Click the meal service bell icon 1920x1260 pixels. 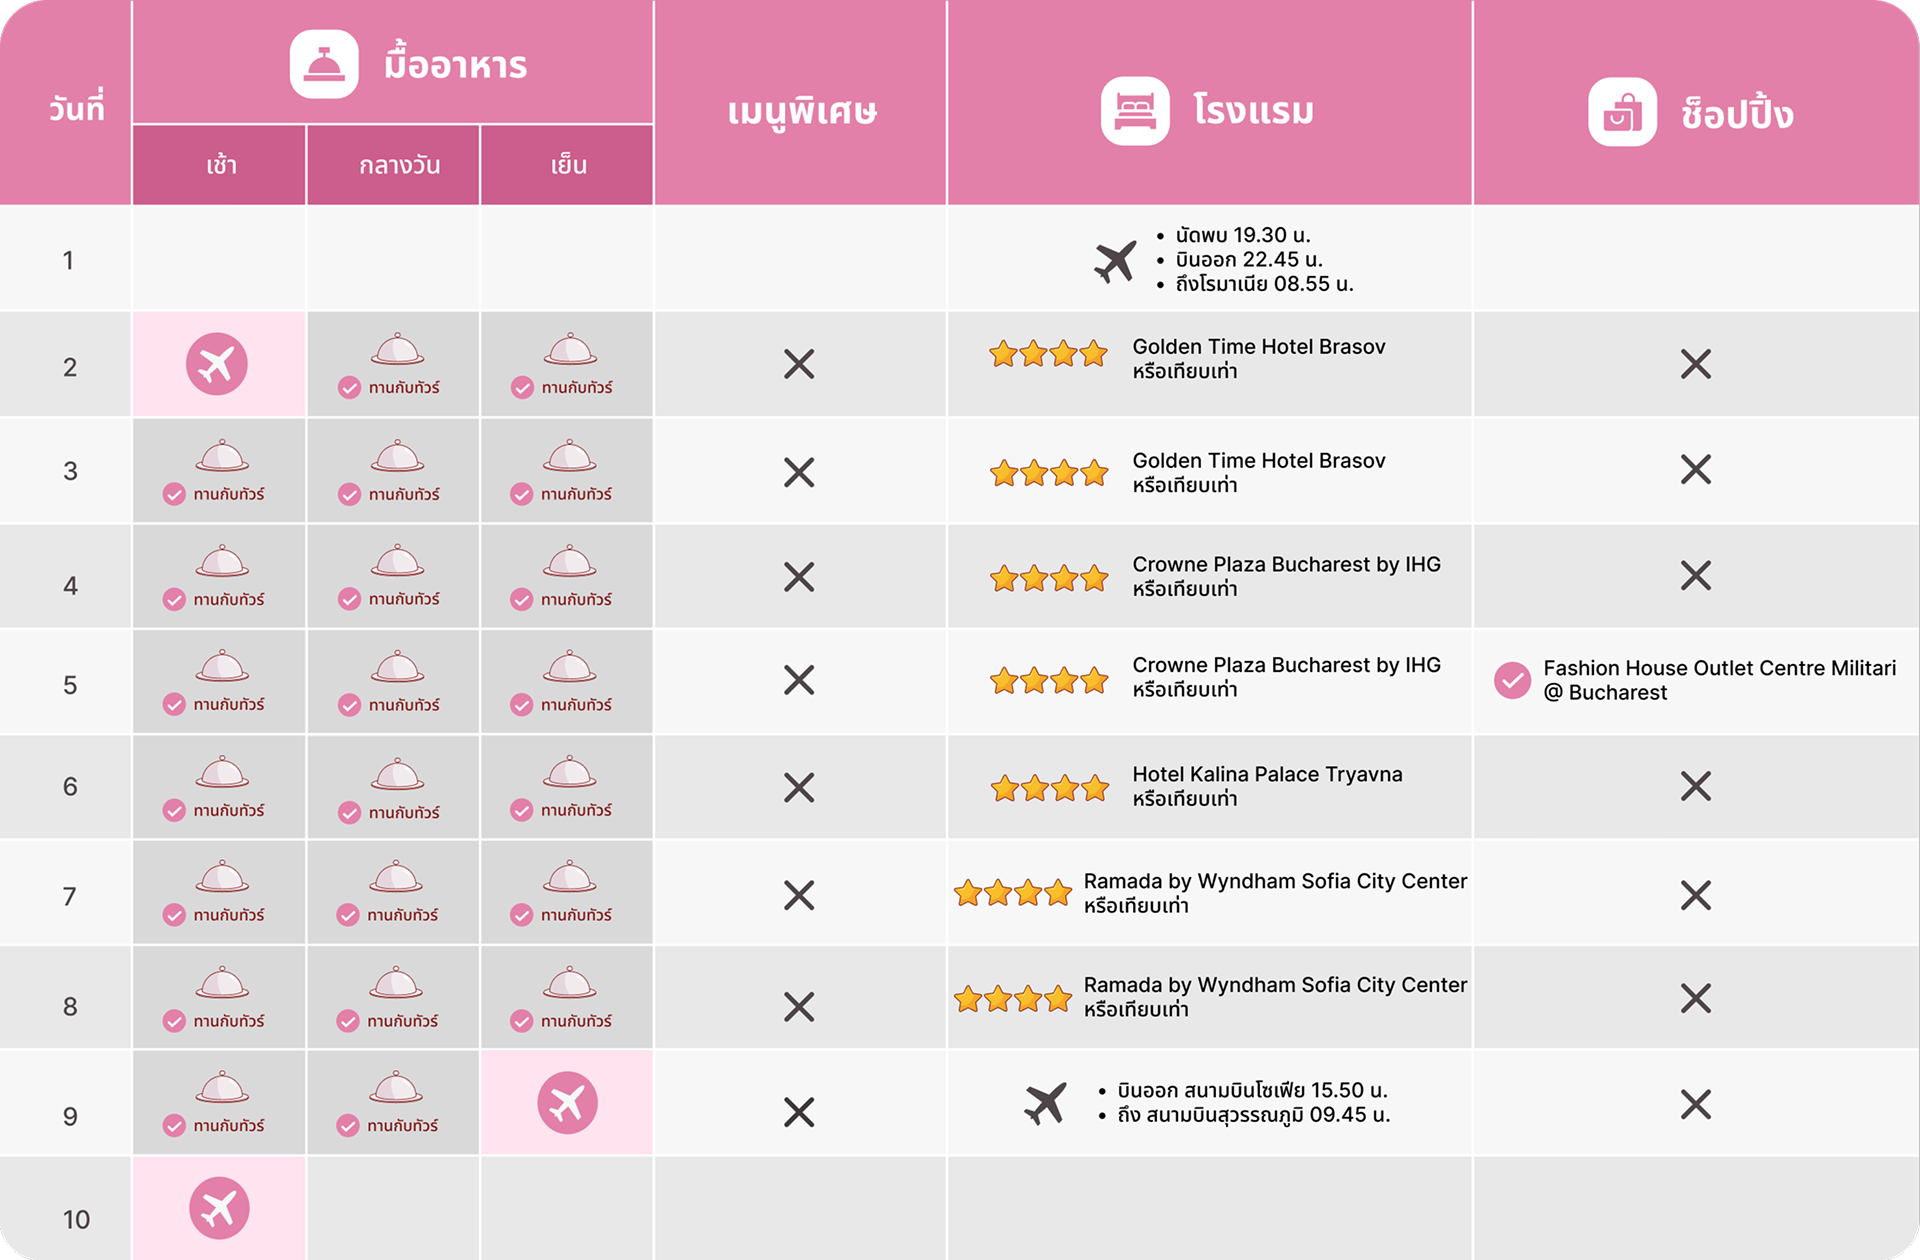tap(324, 65)
